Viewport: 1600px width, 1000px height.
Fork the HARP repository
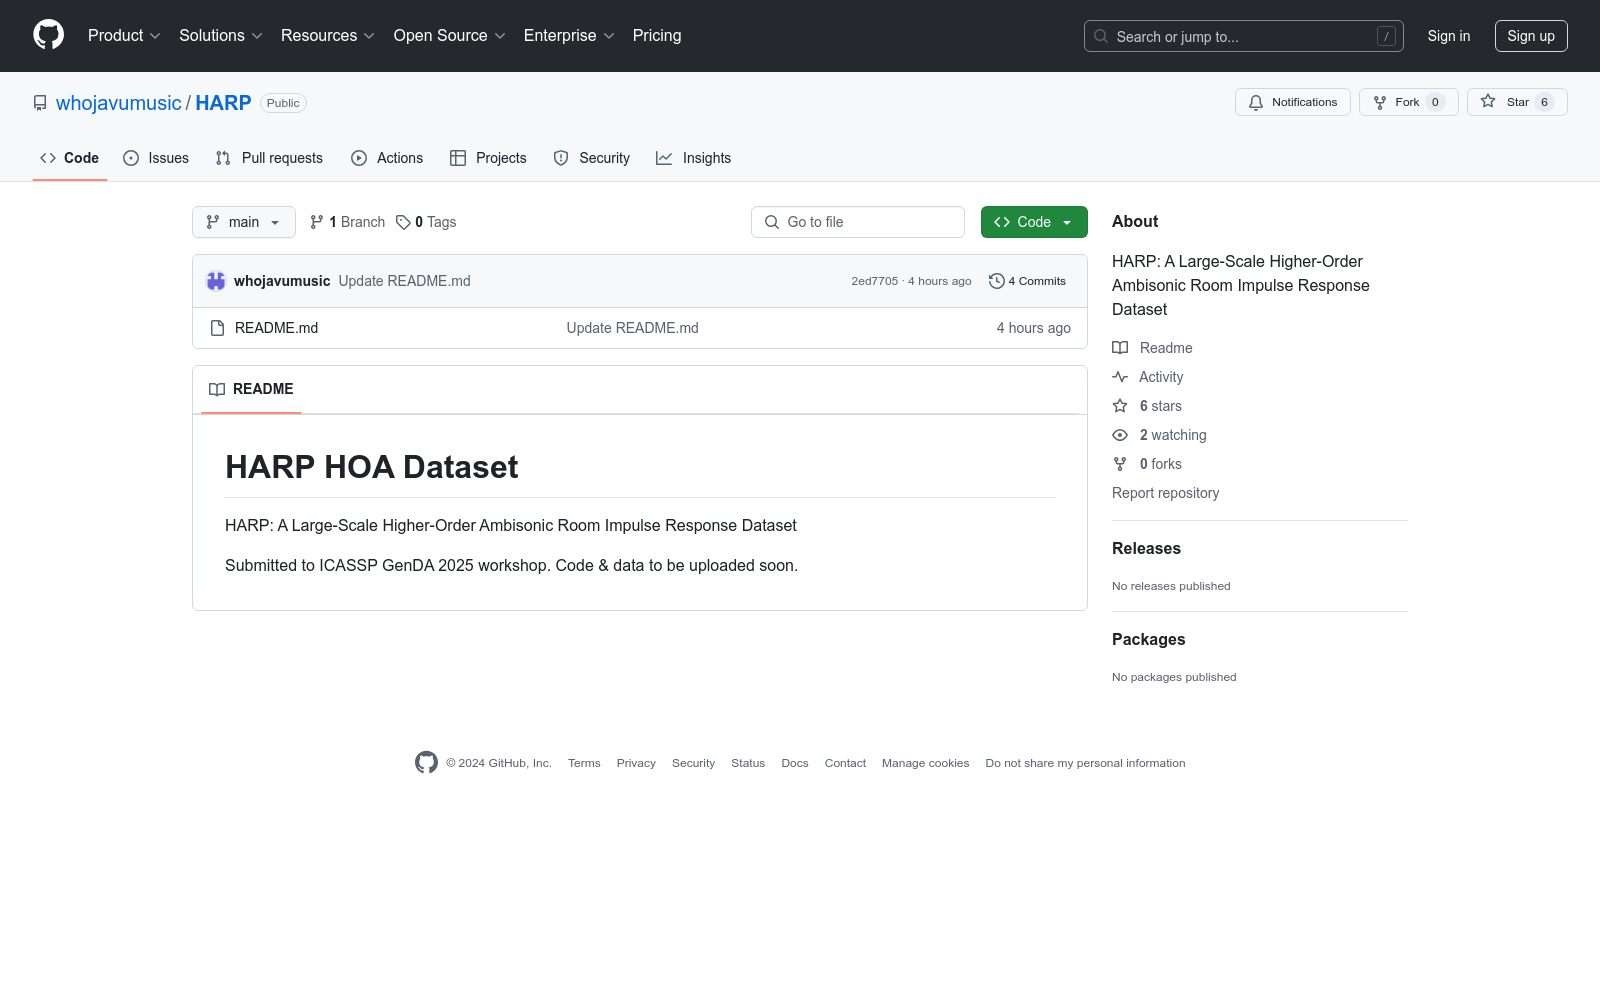click(x=1409, y=102)
